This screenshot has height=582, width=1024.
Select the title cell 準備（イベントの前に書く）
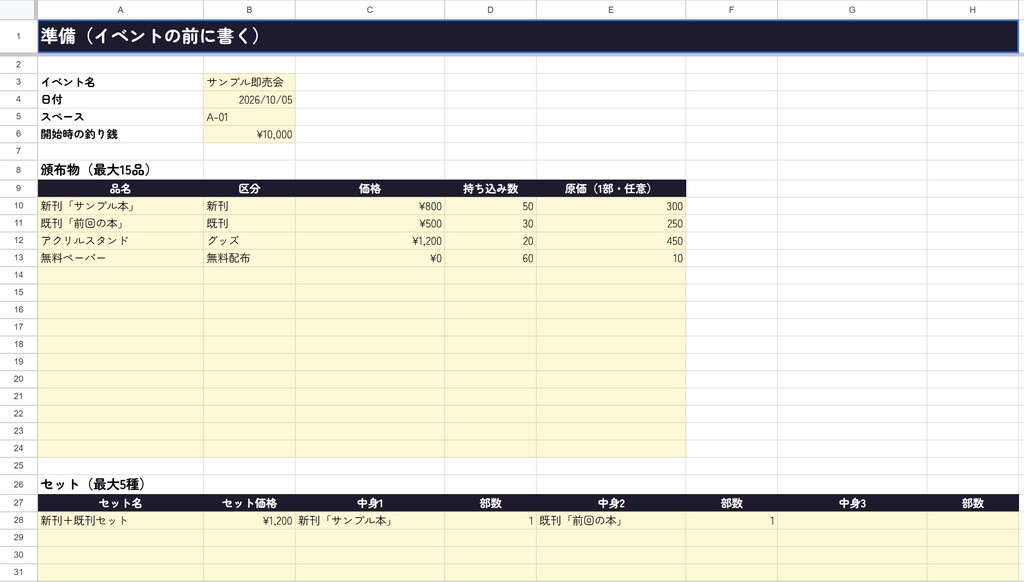(x=528, y=37)
